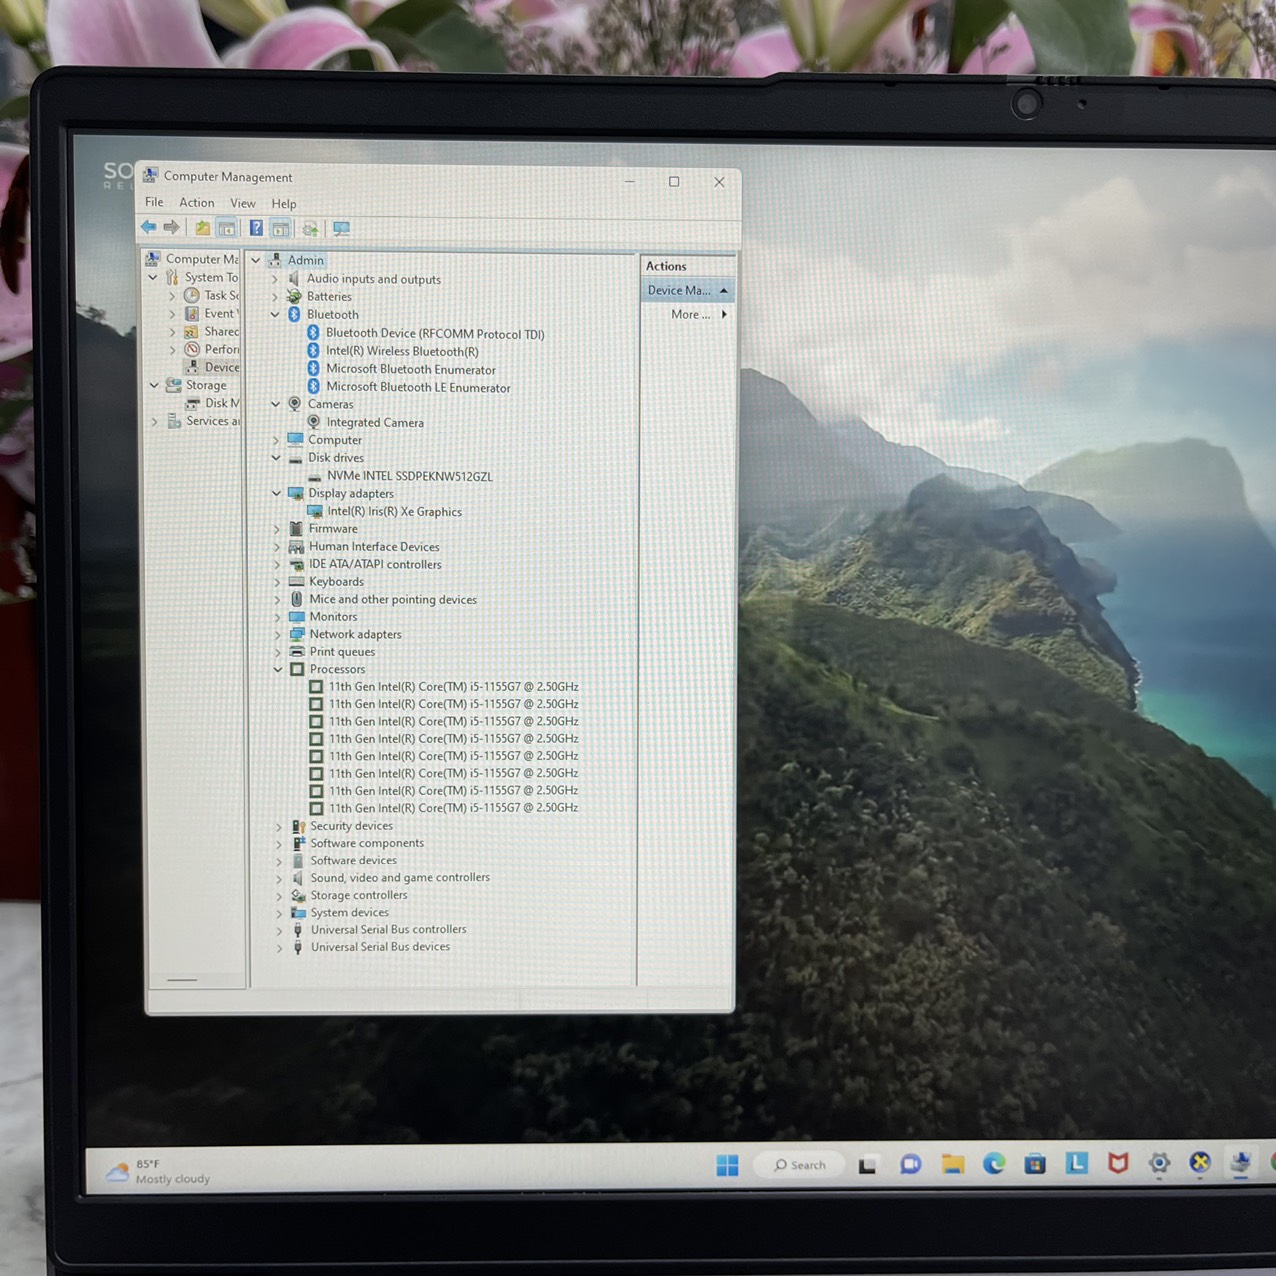Select Universal Serial Bus devices
The width and height of the screenshot is (1276, 1276).
point(380,947)
